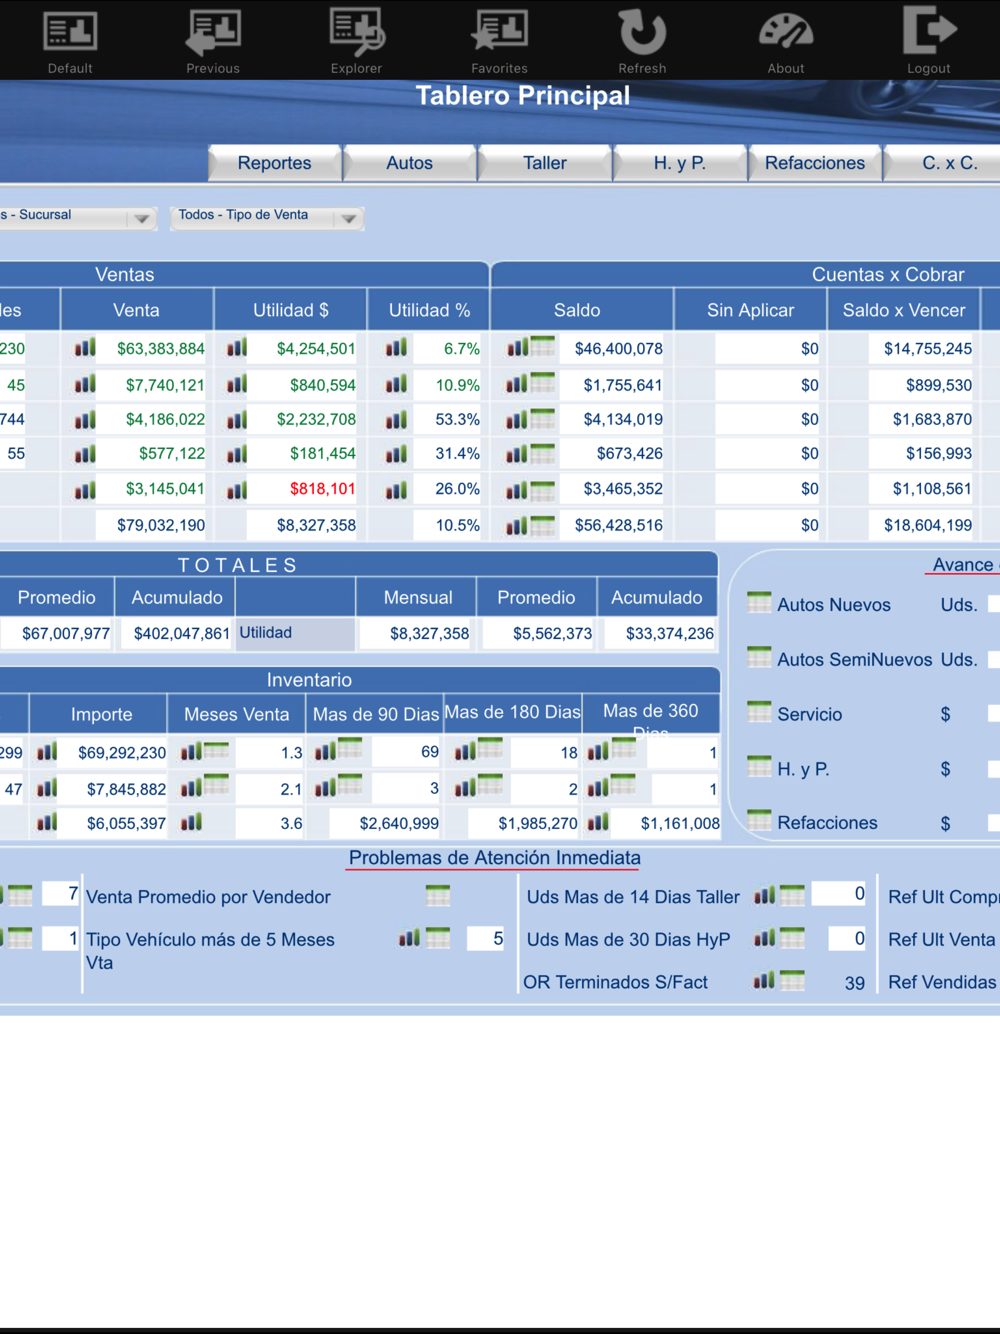
Task: Open the Todos - Tipo de Venta dropdown
Action: point(267,217)
